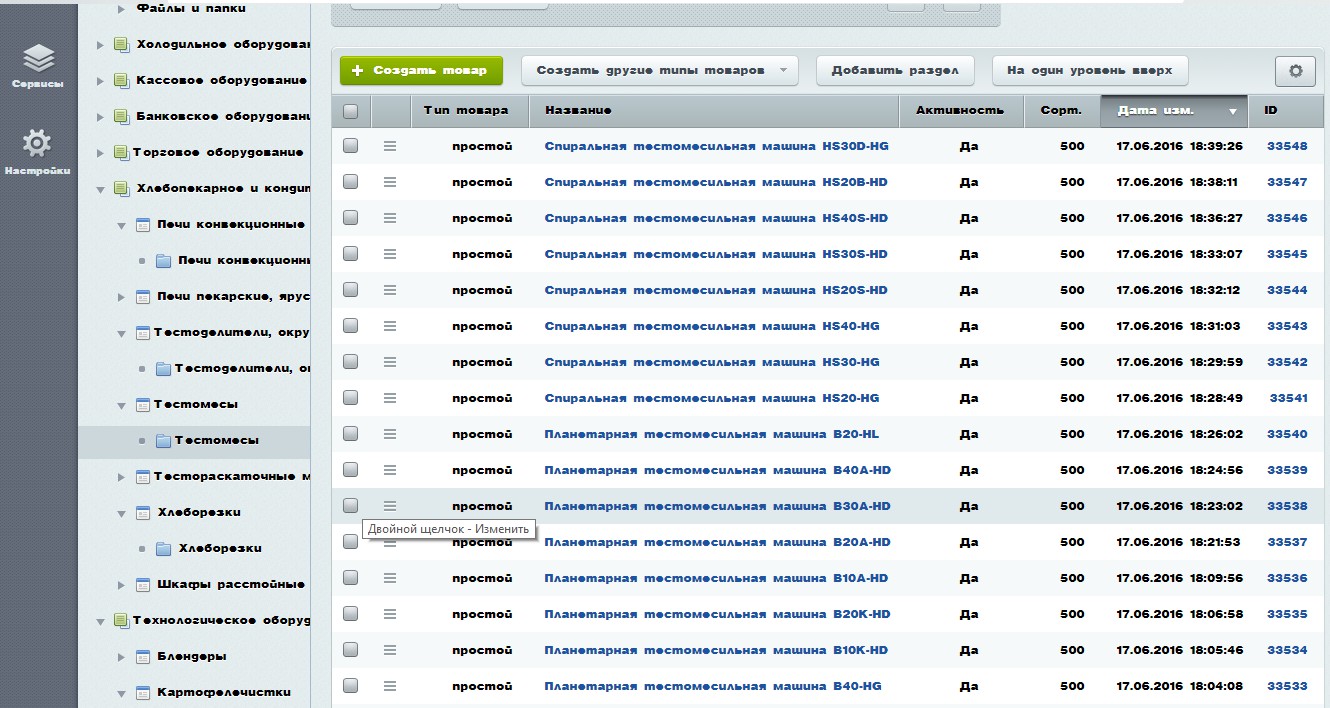Open row menu for B40-HG
This screenshot has width=1330, height=708.
pyautogui.click(x=390, y=686)
